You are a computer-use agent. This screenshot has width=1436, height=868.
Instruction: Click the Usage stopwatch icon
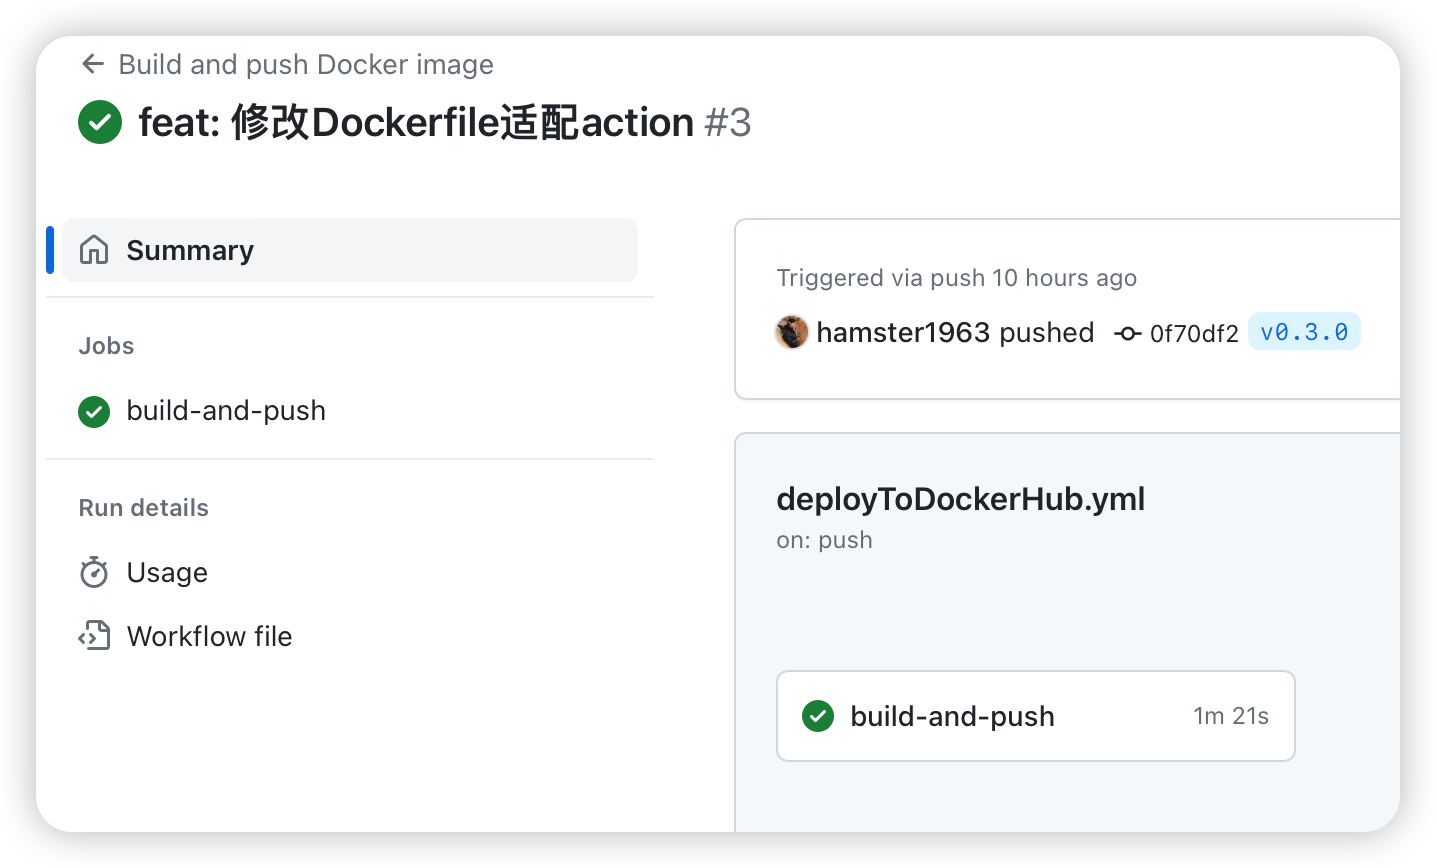pyautogui.click(x=94, y=573)
